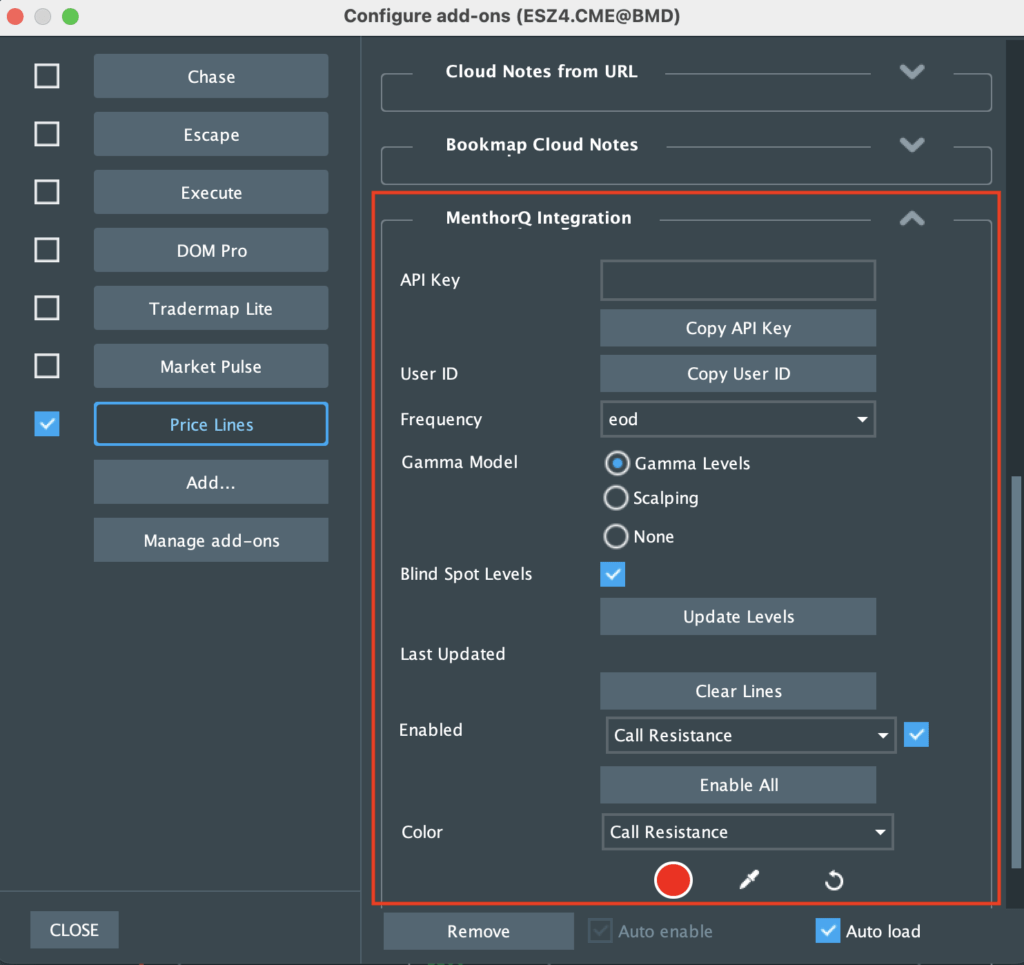Reset the line color using the revert icon
The width and height of the screenshot is (1024, 965).
coord(833,880)
